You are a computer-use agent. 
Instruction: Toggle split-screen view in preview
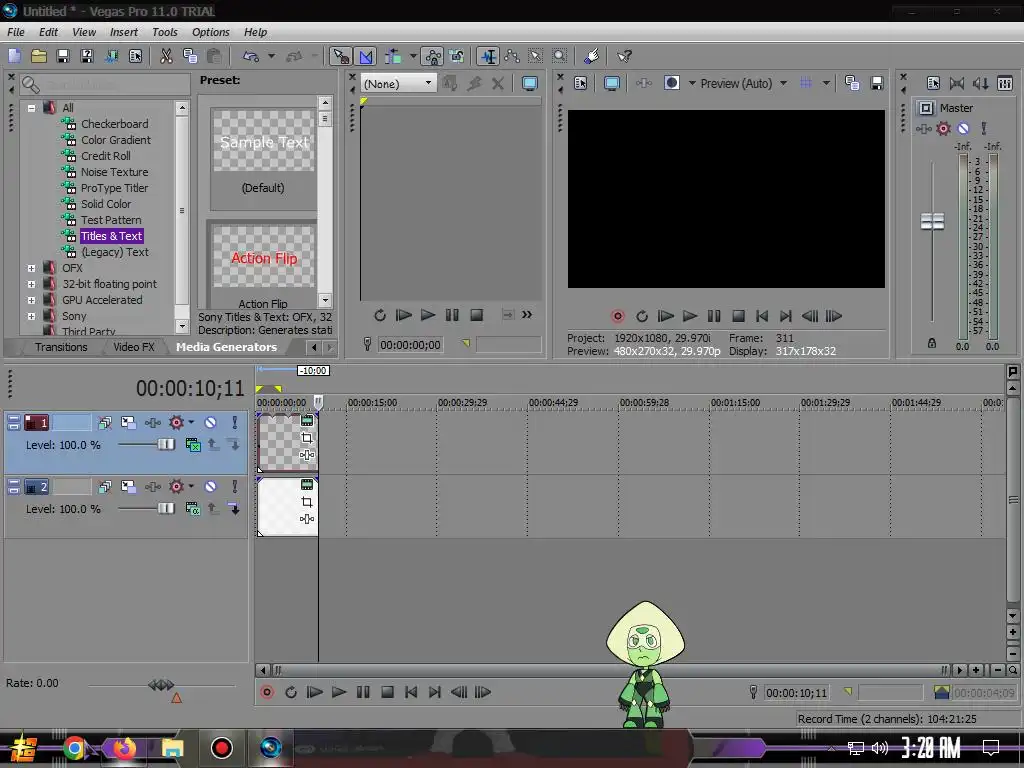(671, 83)
